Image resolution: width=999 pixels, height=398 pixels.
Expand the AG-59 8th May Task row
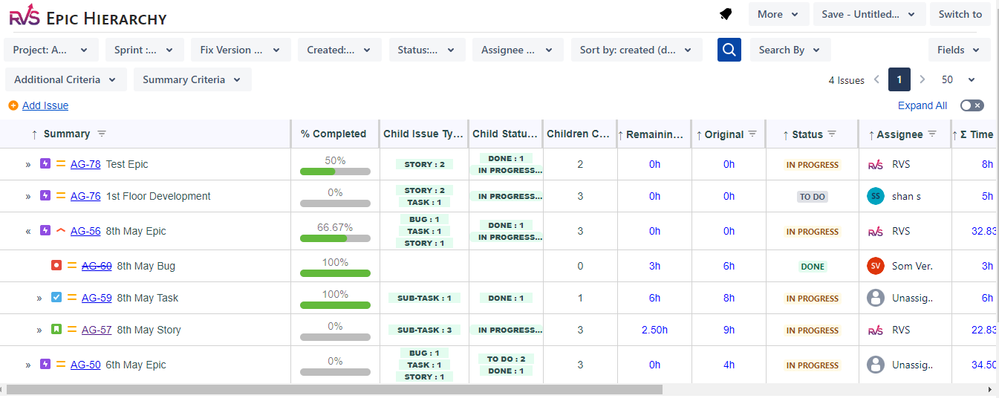tap(39, 298)
